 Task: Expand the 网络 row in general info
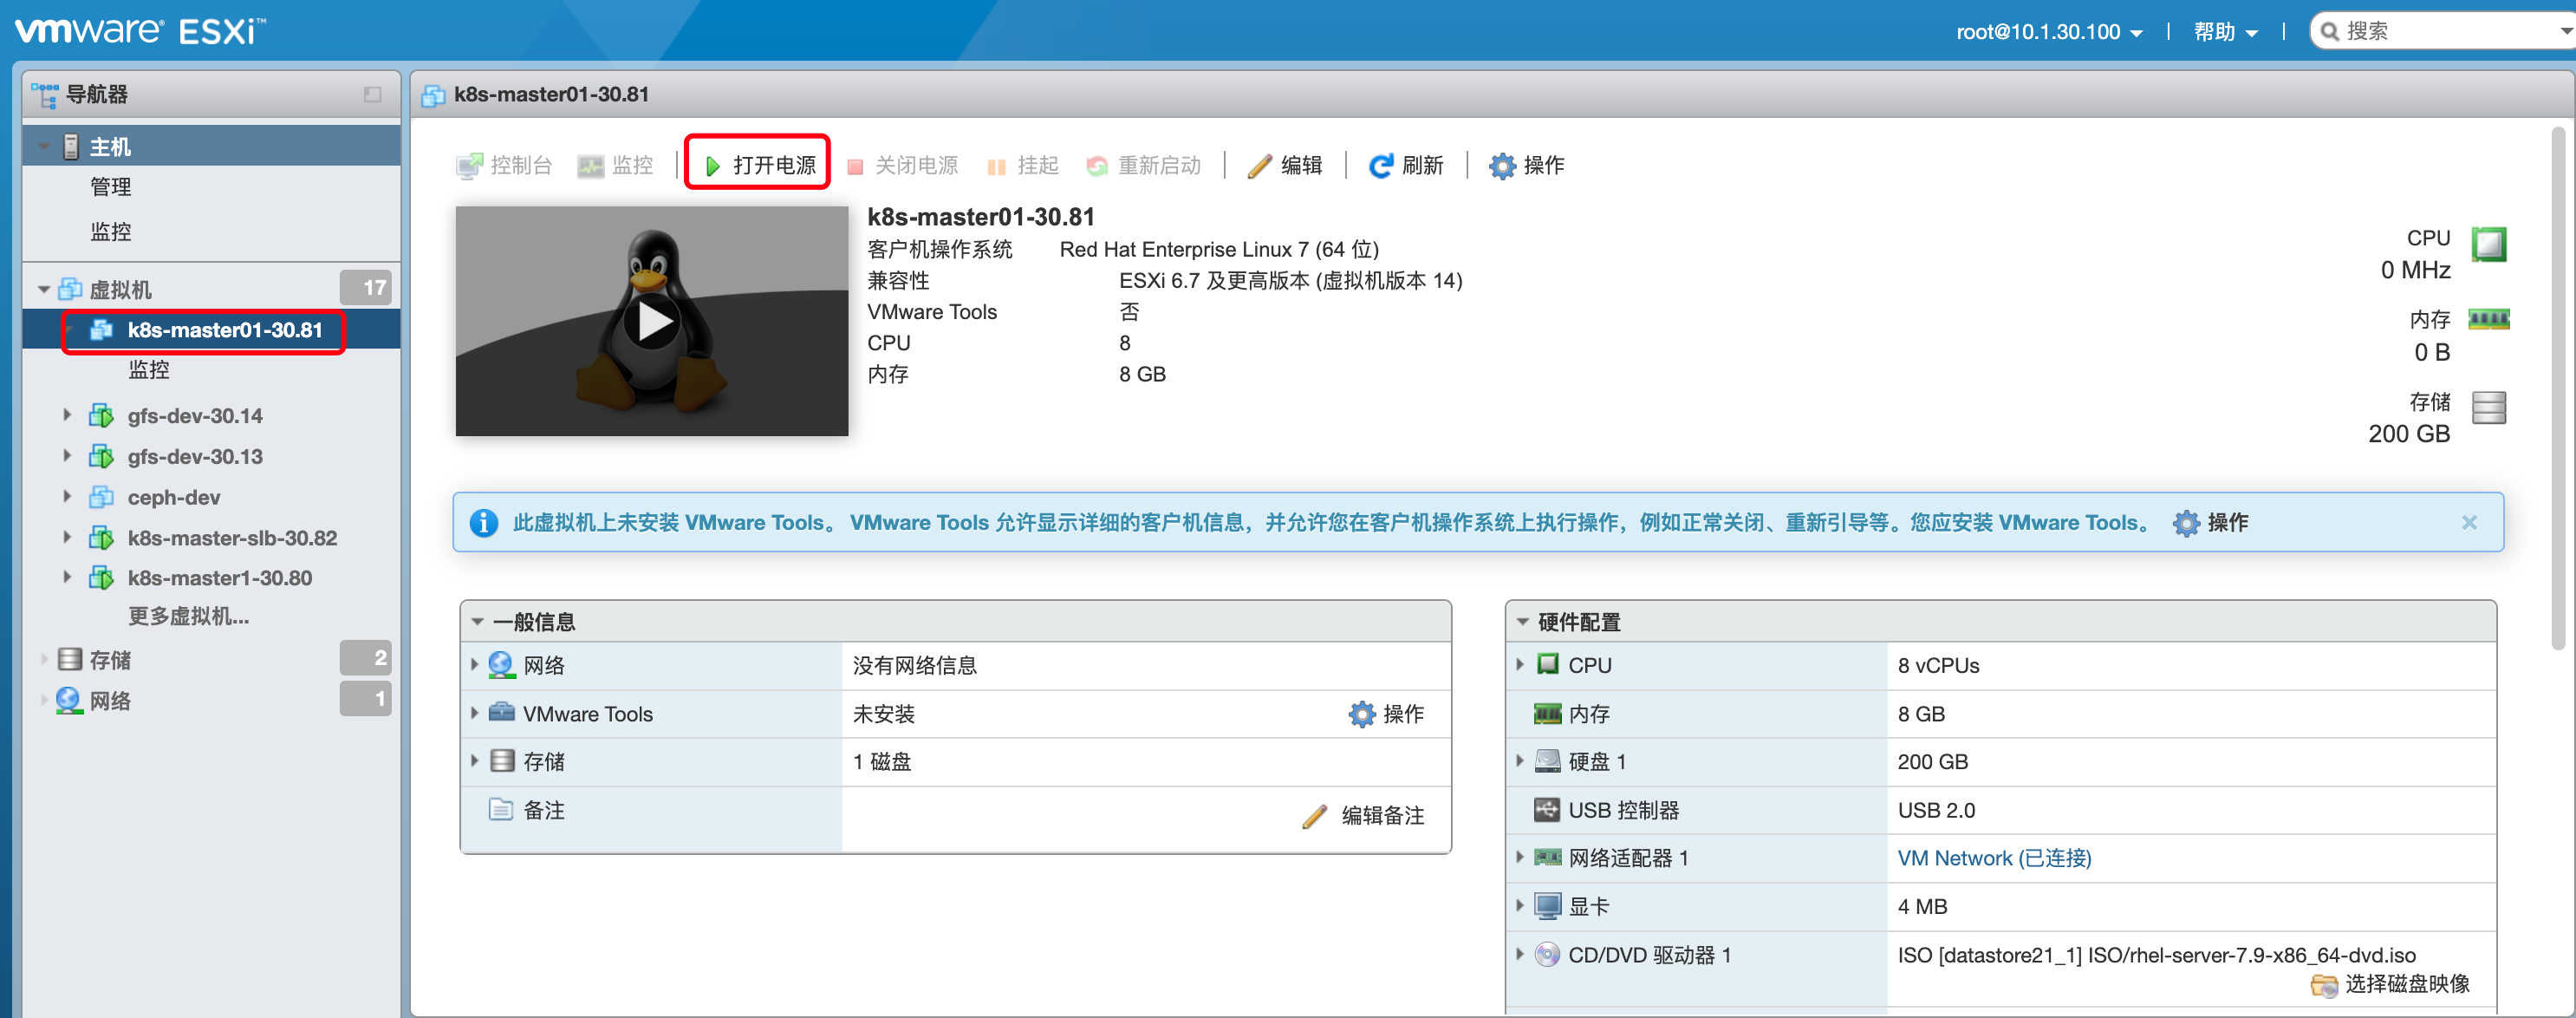475,665
